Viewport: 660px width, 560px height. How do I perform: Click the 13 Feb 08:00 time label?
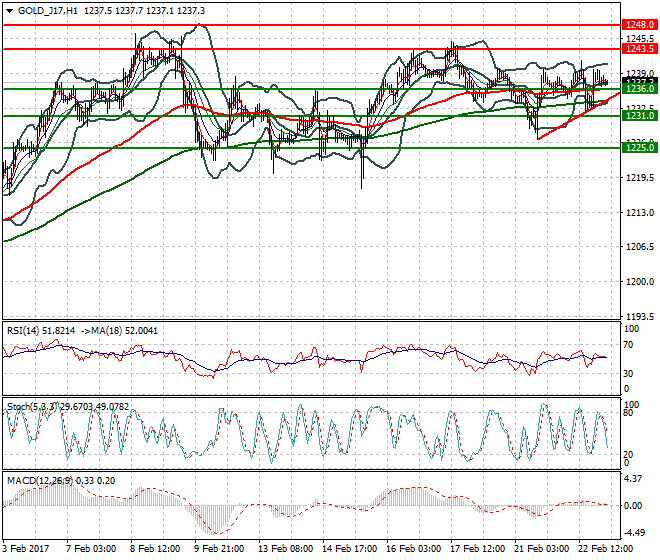coord(285,549)
